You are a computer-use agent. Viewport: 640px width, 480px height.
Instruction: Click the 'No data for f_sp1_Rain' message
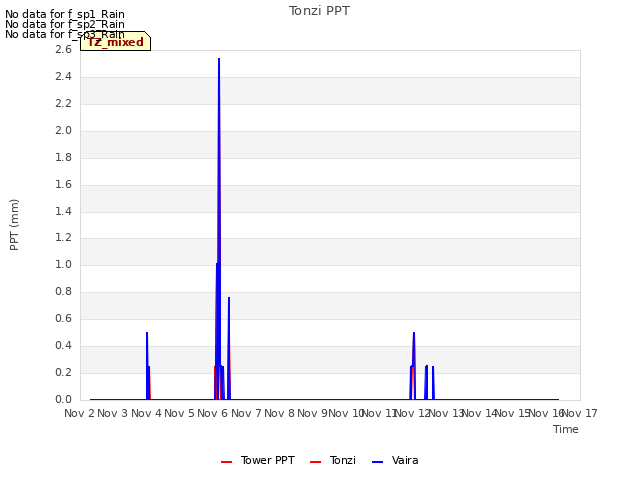click(x=65, y=14)
